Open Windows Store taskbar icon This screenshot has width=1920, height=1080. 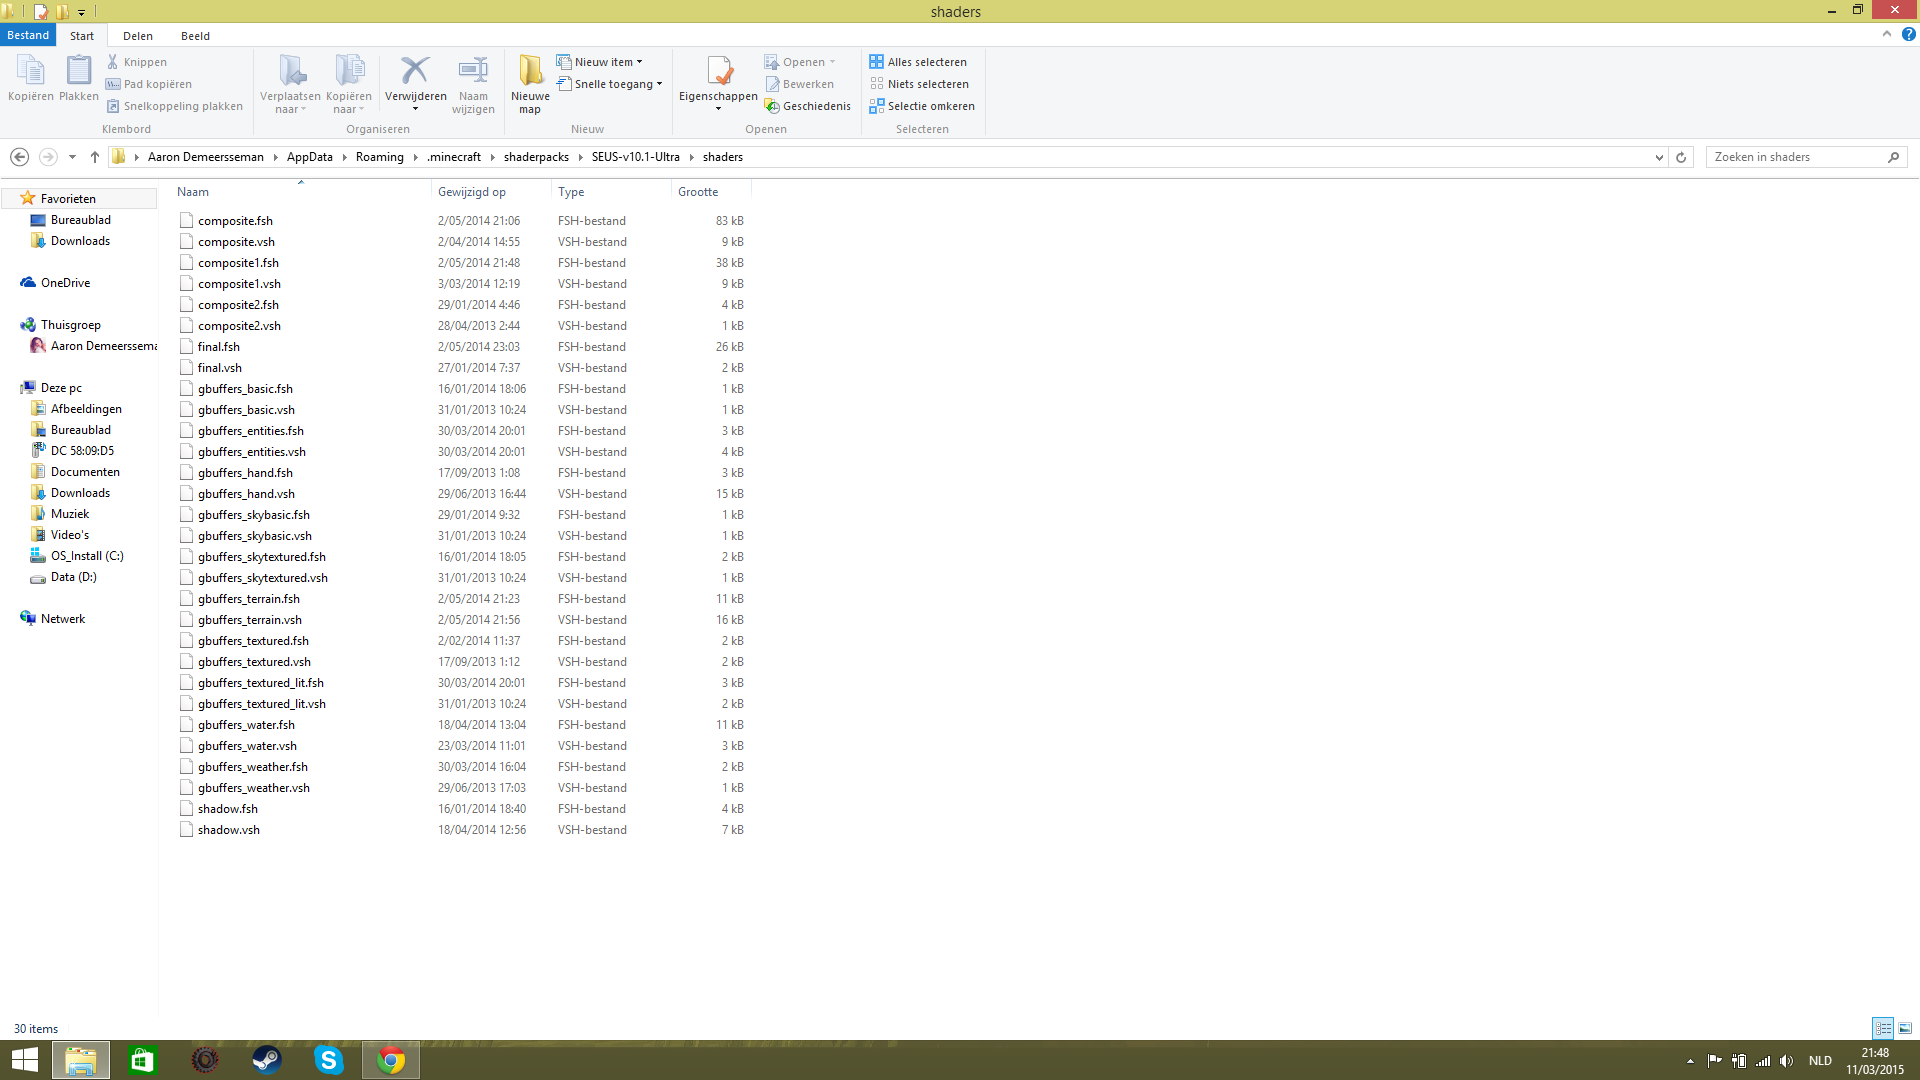point(143,1060)
